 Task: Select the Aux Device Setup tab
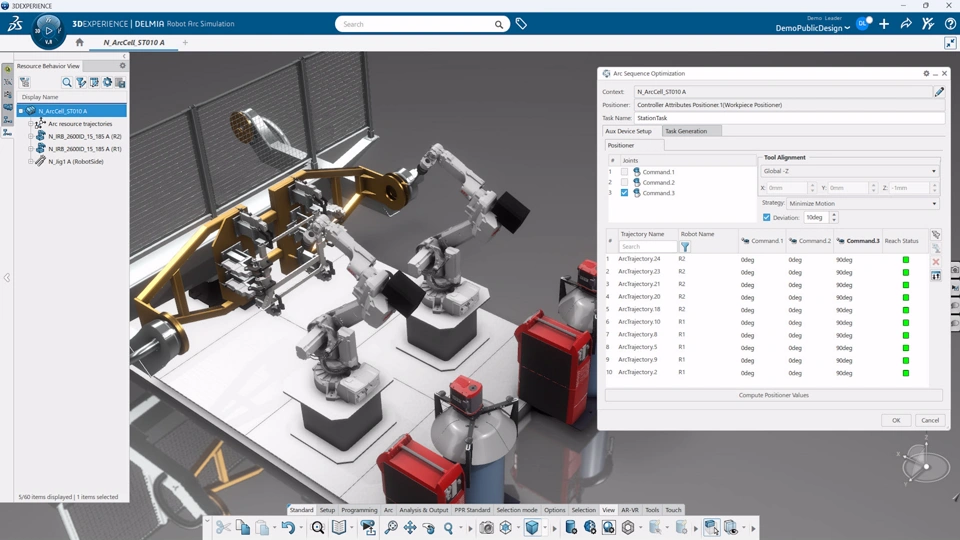[x=628, y=131]
